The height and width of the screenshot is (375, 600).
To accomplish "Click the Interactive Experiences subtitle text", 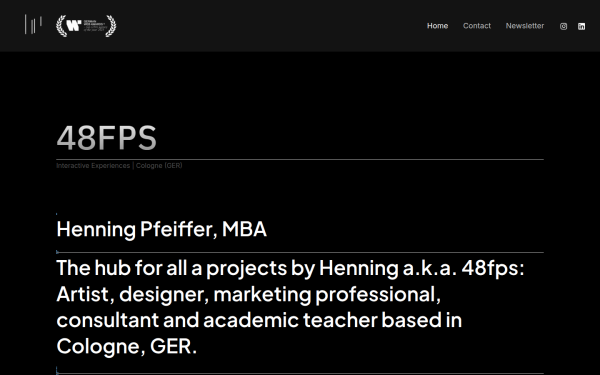I will 93,166.
